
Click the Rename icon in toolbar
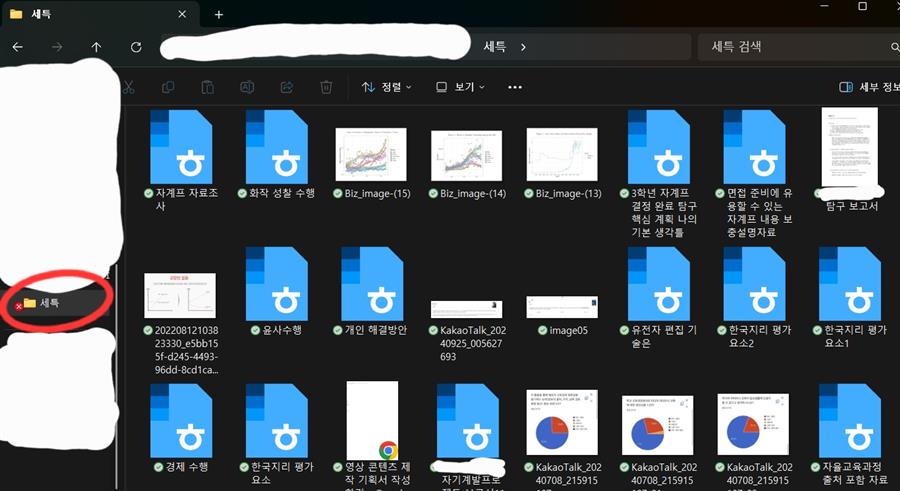(247, 87)
